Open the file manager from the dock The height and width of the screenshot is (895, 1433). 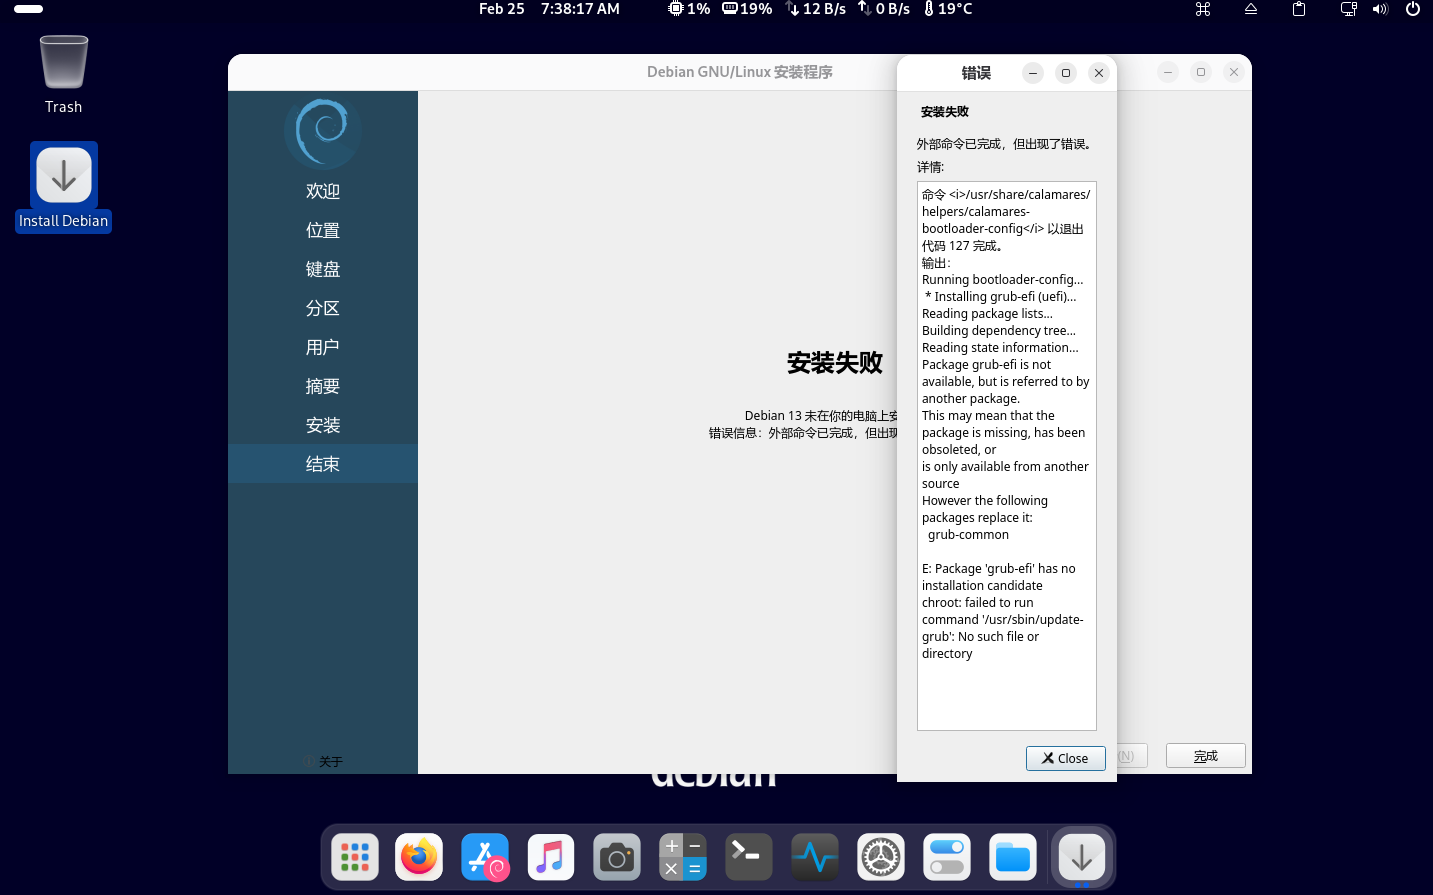[x=1013, y=857]
